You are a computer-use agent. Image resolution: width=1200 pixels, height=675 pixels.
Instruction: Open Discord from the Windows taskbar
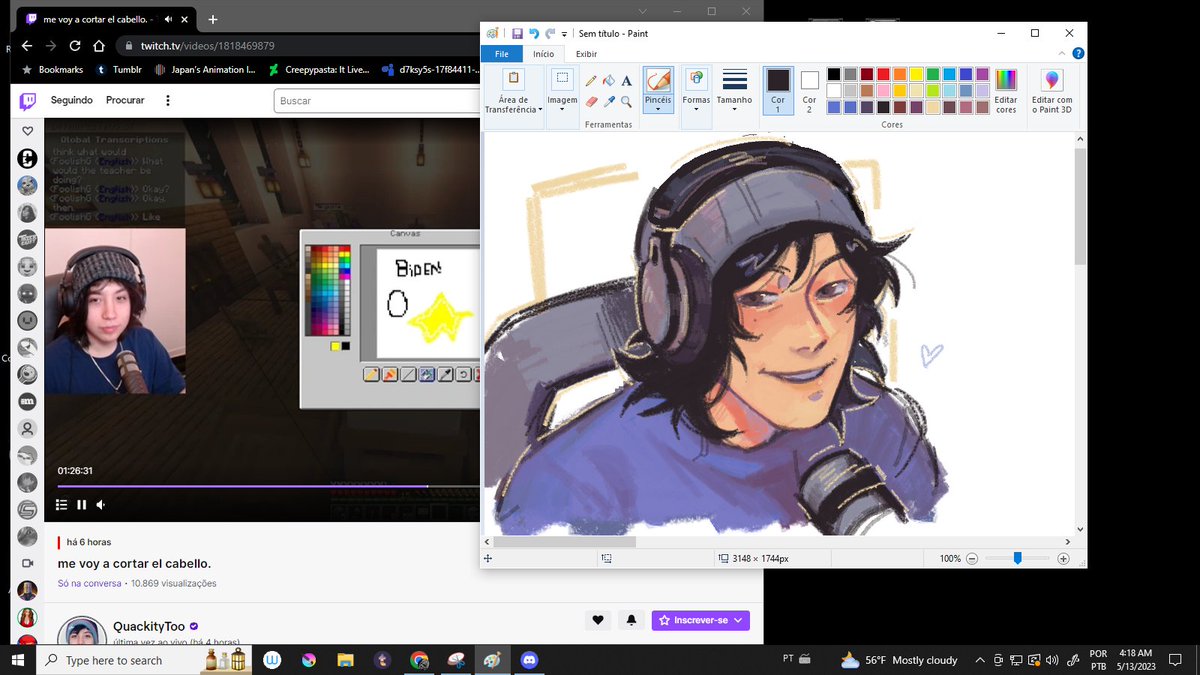[529, 660]
